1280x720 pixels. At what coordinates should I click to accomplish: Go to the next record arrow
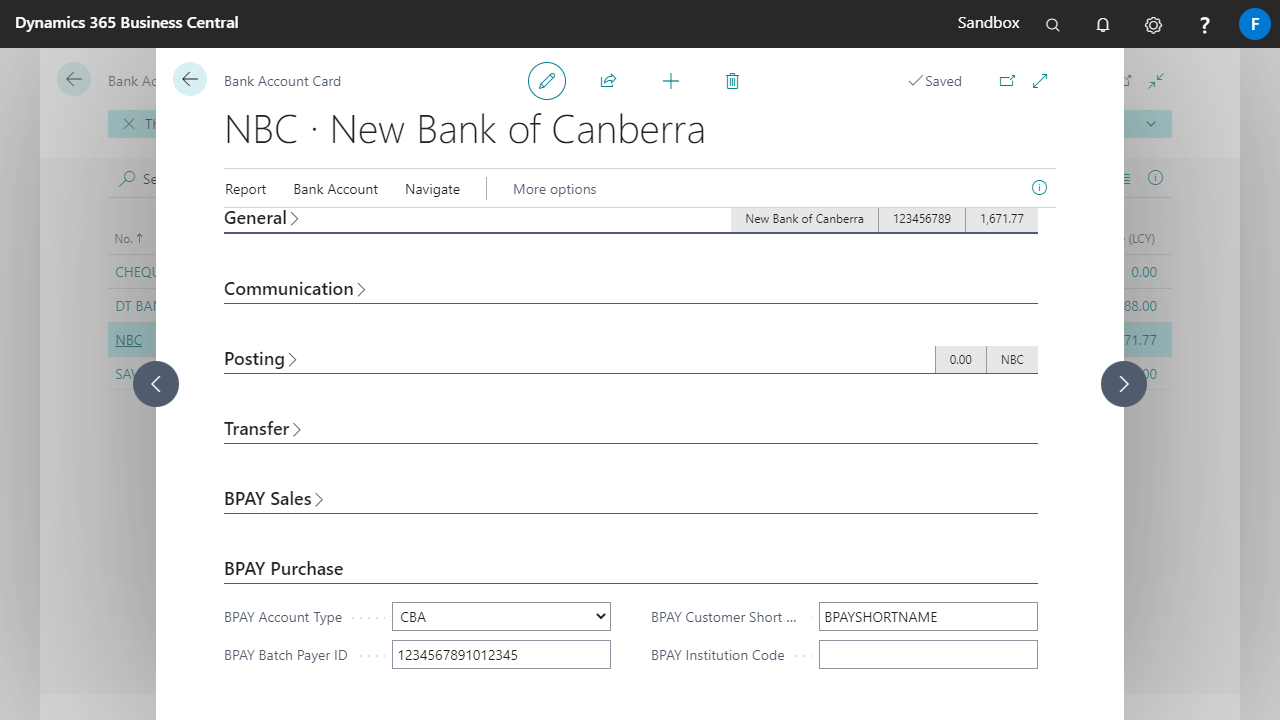point(1124,384)
